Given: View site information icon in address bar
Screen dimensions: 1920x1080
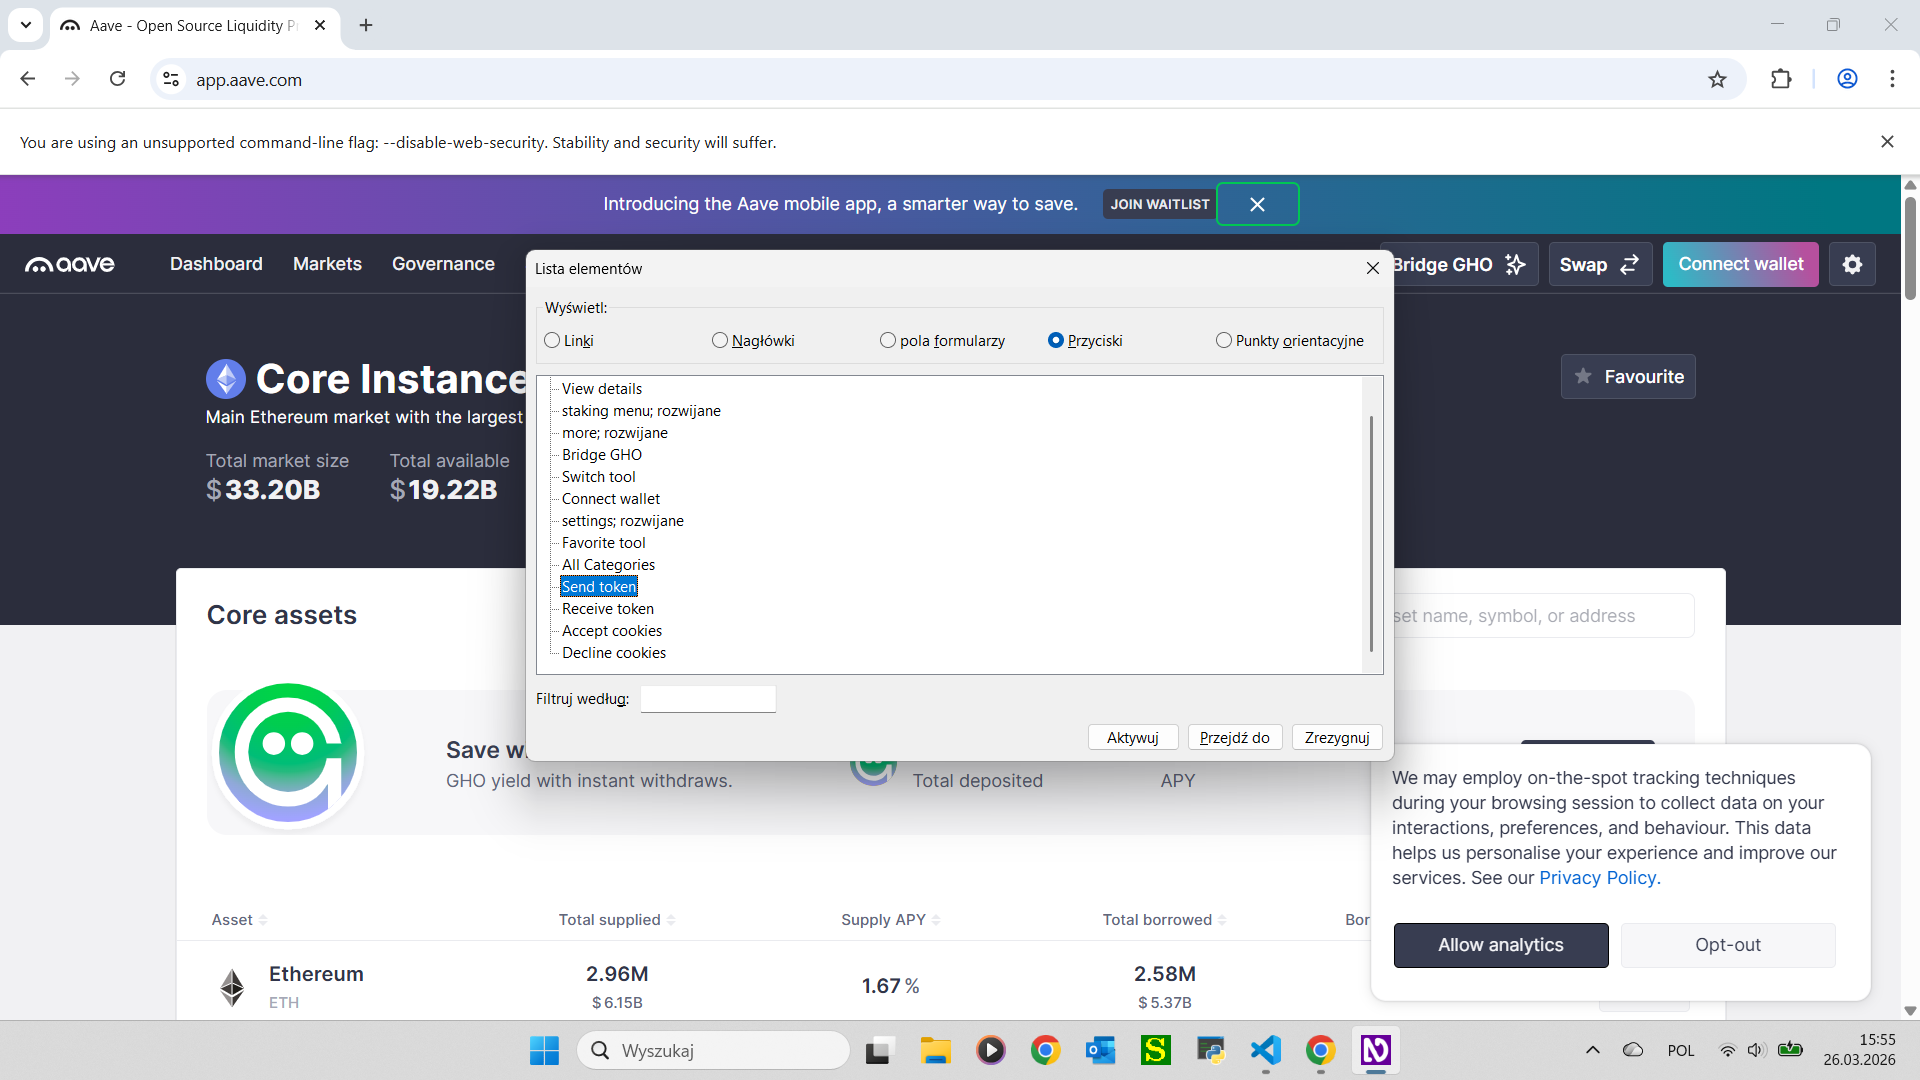Looking at the screenshot, I should coord(171,79).
